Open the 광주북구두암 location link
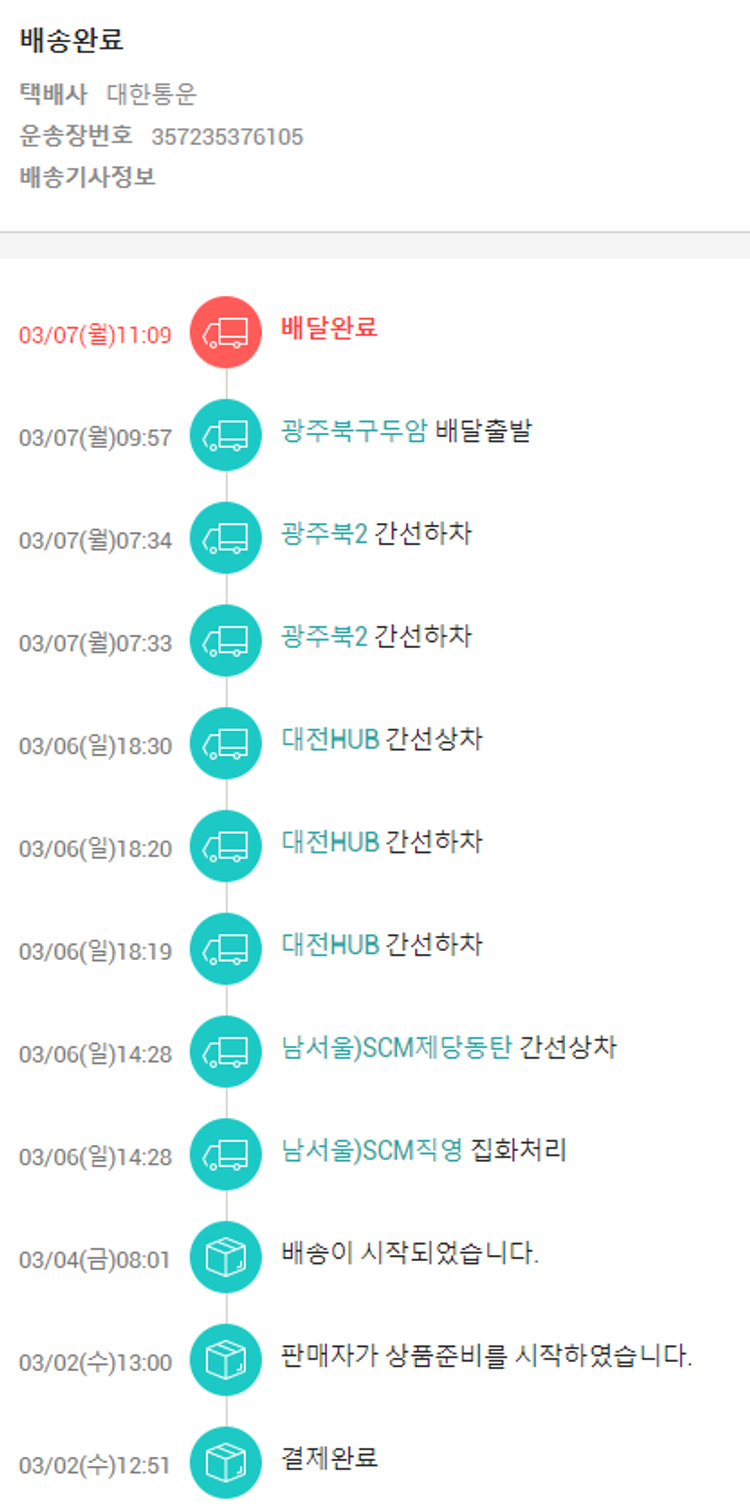The width and height of the screenshot is (750, 1511). pyautogui.click(x=355, y=431)
